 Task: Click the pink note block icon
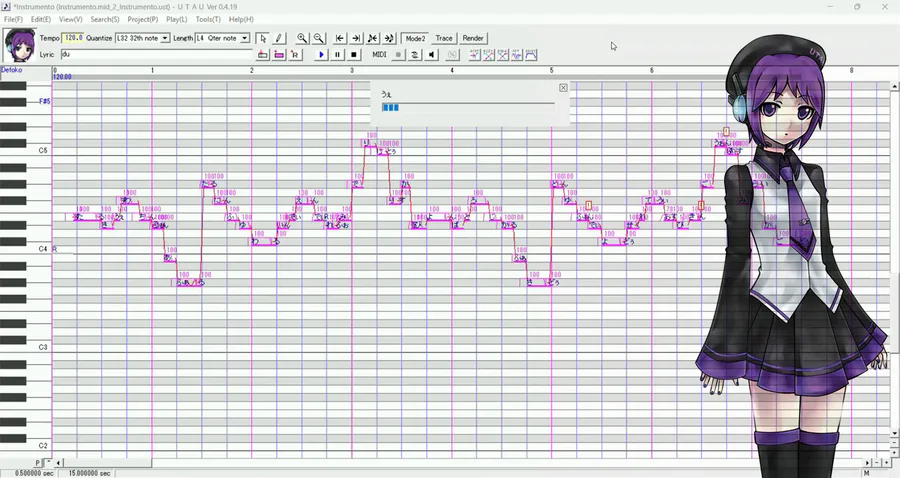coord(279,55)
